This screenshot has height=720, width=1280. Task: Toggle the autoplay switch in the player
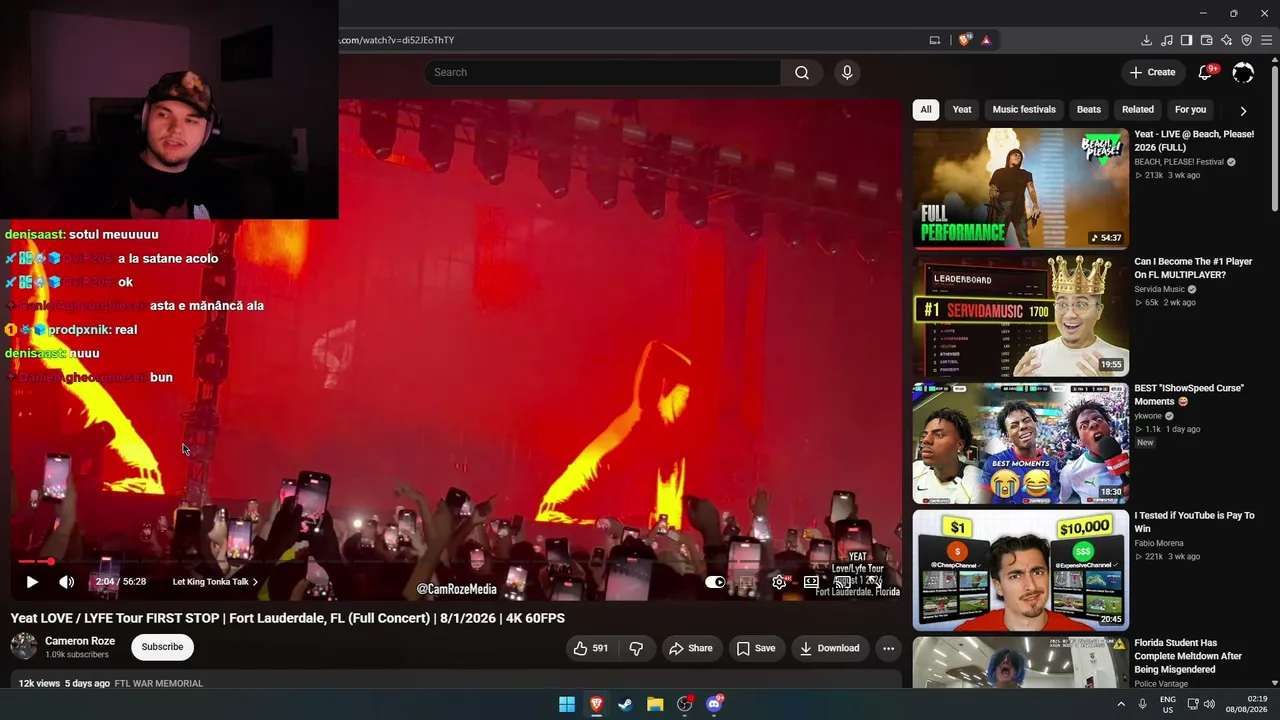click(715, 581)
